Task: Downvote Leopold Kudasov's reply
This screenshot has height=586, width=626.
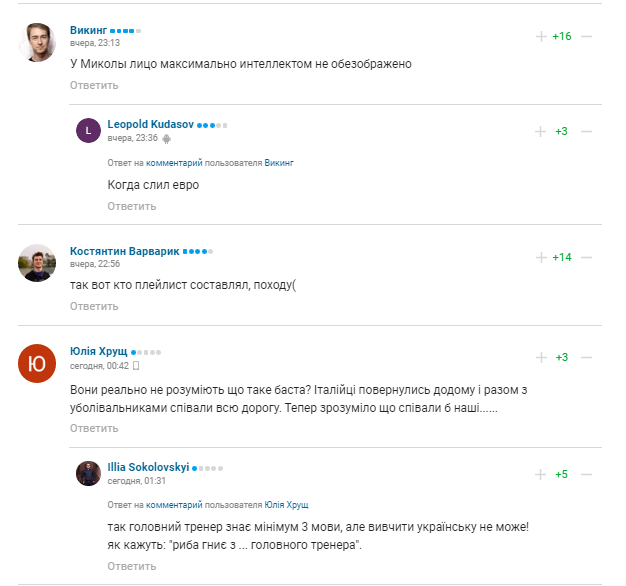Action: (587, 131)
